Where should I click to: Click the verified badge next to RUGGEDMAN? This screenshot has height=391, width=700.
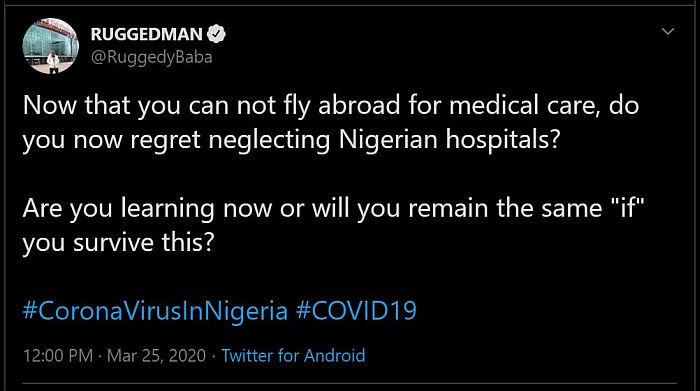217,34
